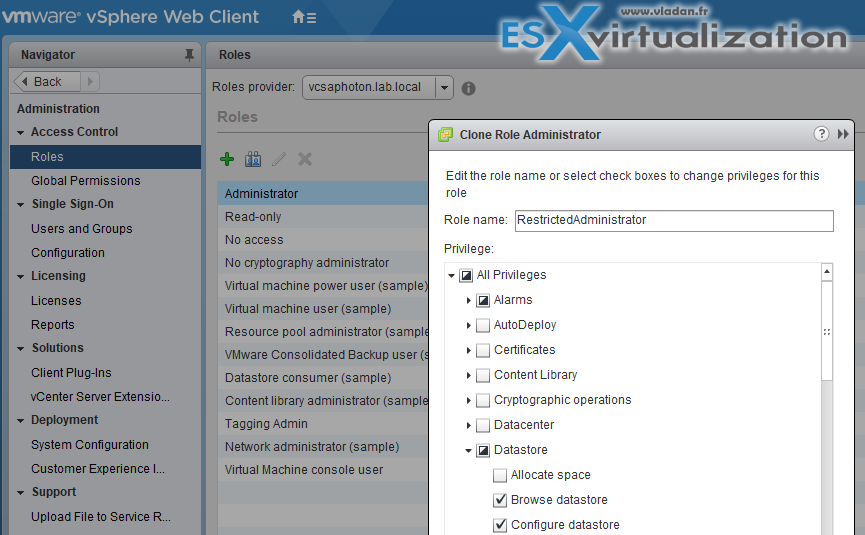865x535 pixels.
Task: Expand the Certificates privilege node
Action: [x=468, y=350]
